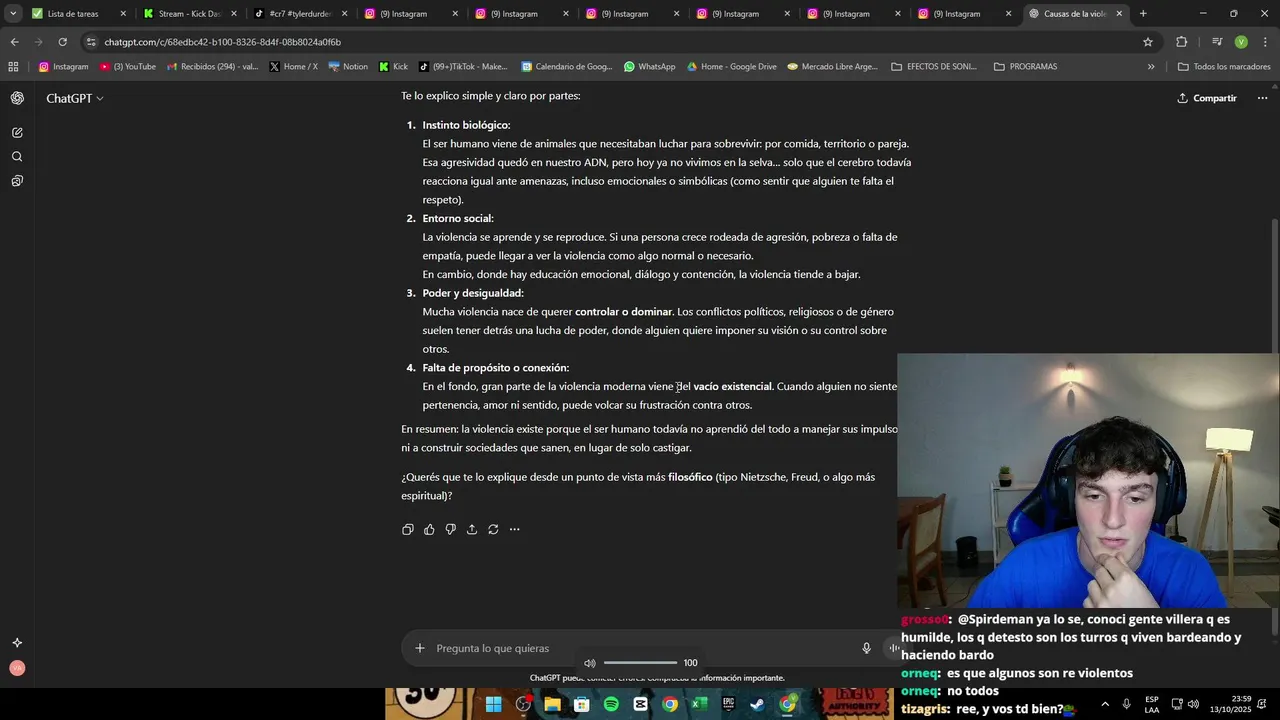Bookmark this page with the star icon
1280x720 pixels.
coord(1148,42)
